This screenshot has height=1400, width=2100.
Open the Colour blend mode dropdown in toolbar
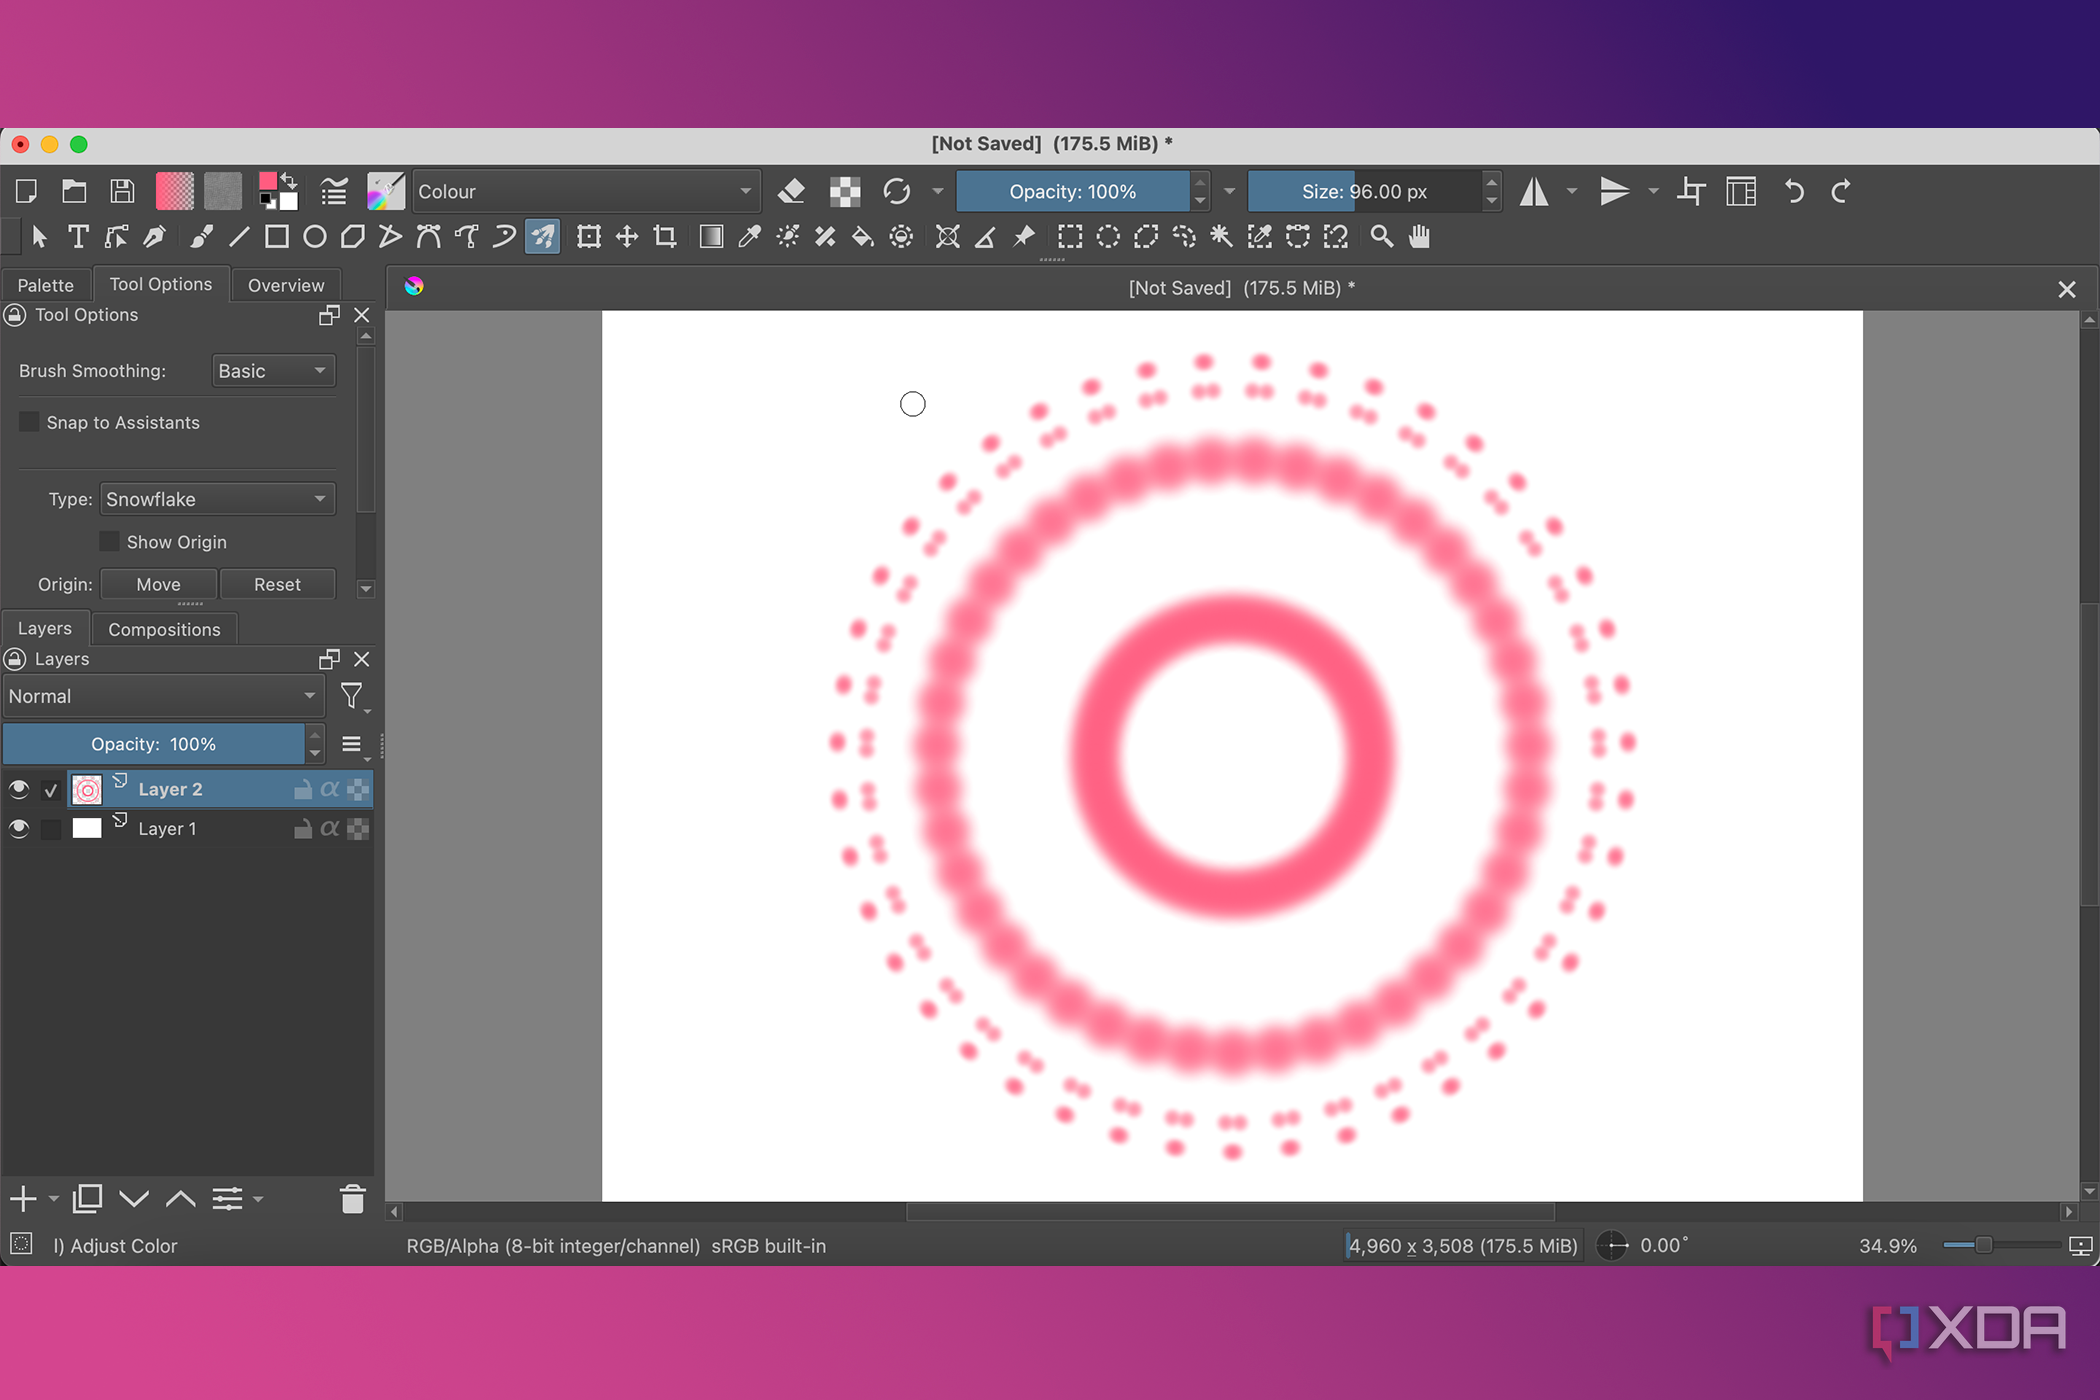(585, 191)
